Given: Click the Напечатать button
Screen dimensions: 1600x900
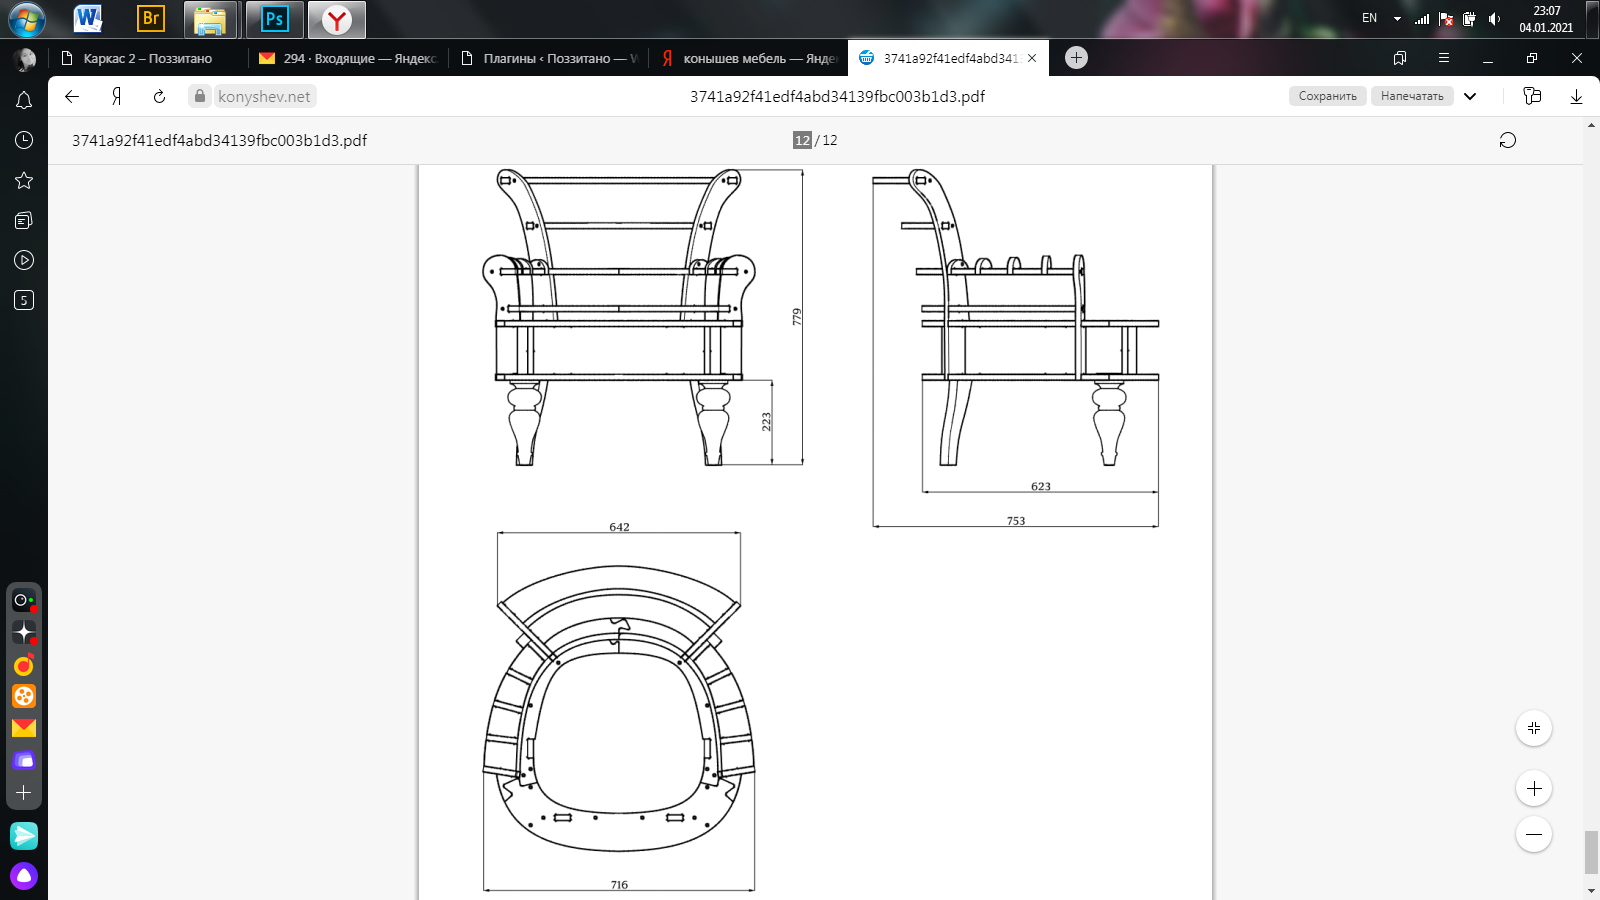Looking at the screenshot, I should pos(1411,96).
